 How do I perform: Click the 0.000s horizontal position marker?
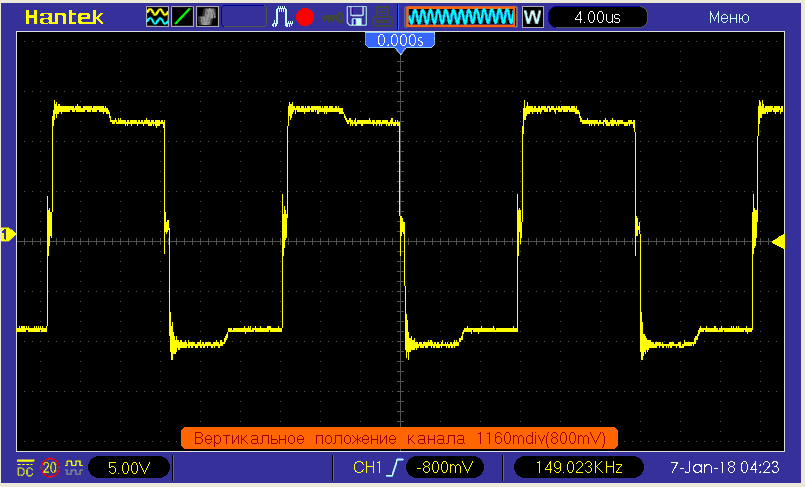pos(400,40)
